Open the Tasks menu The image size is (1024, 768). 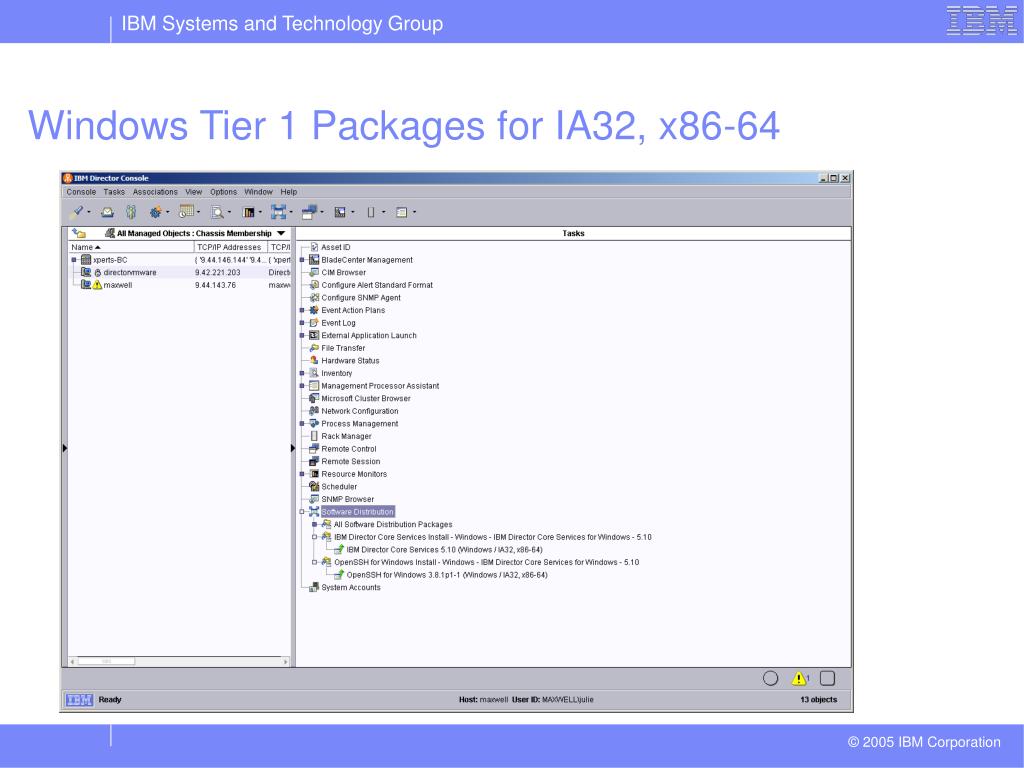point(114,192)
